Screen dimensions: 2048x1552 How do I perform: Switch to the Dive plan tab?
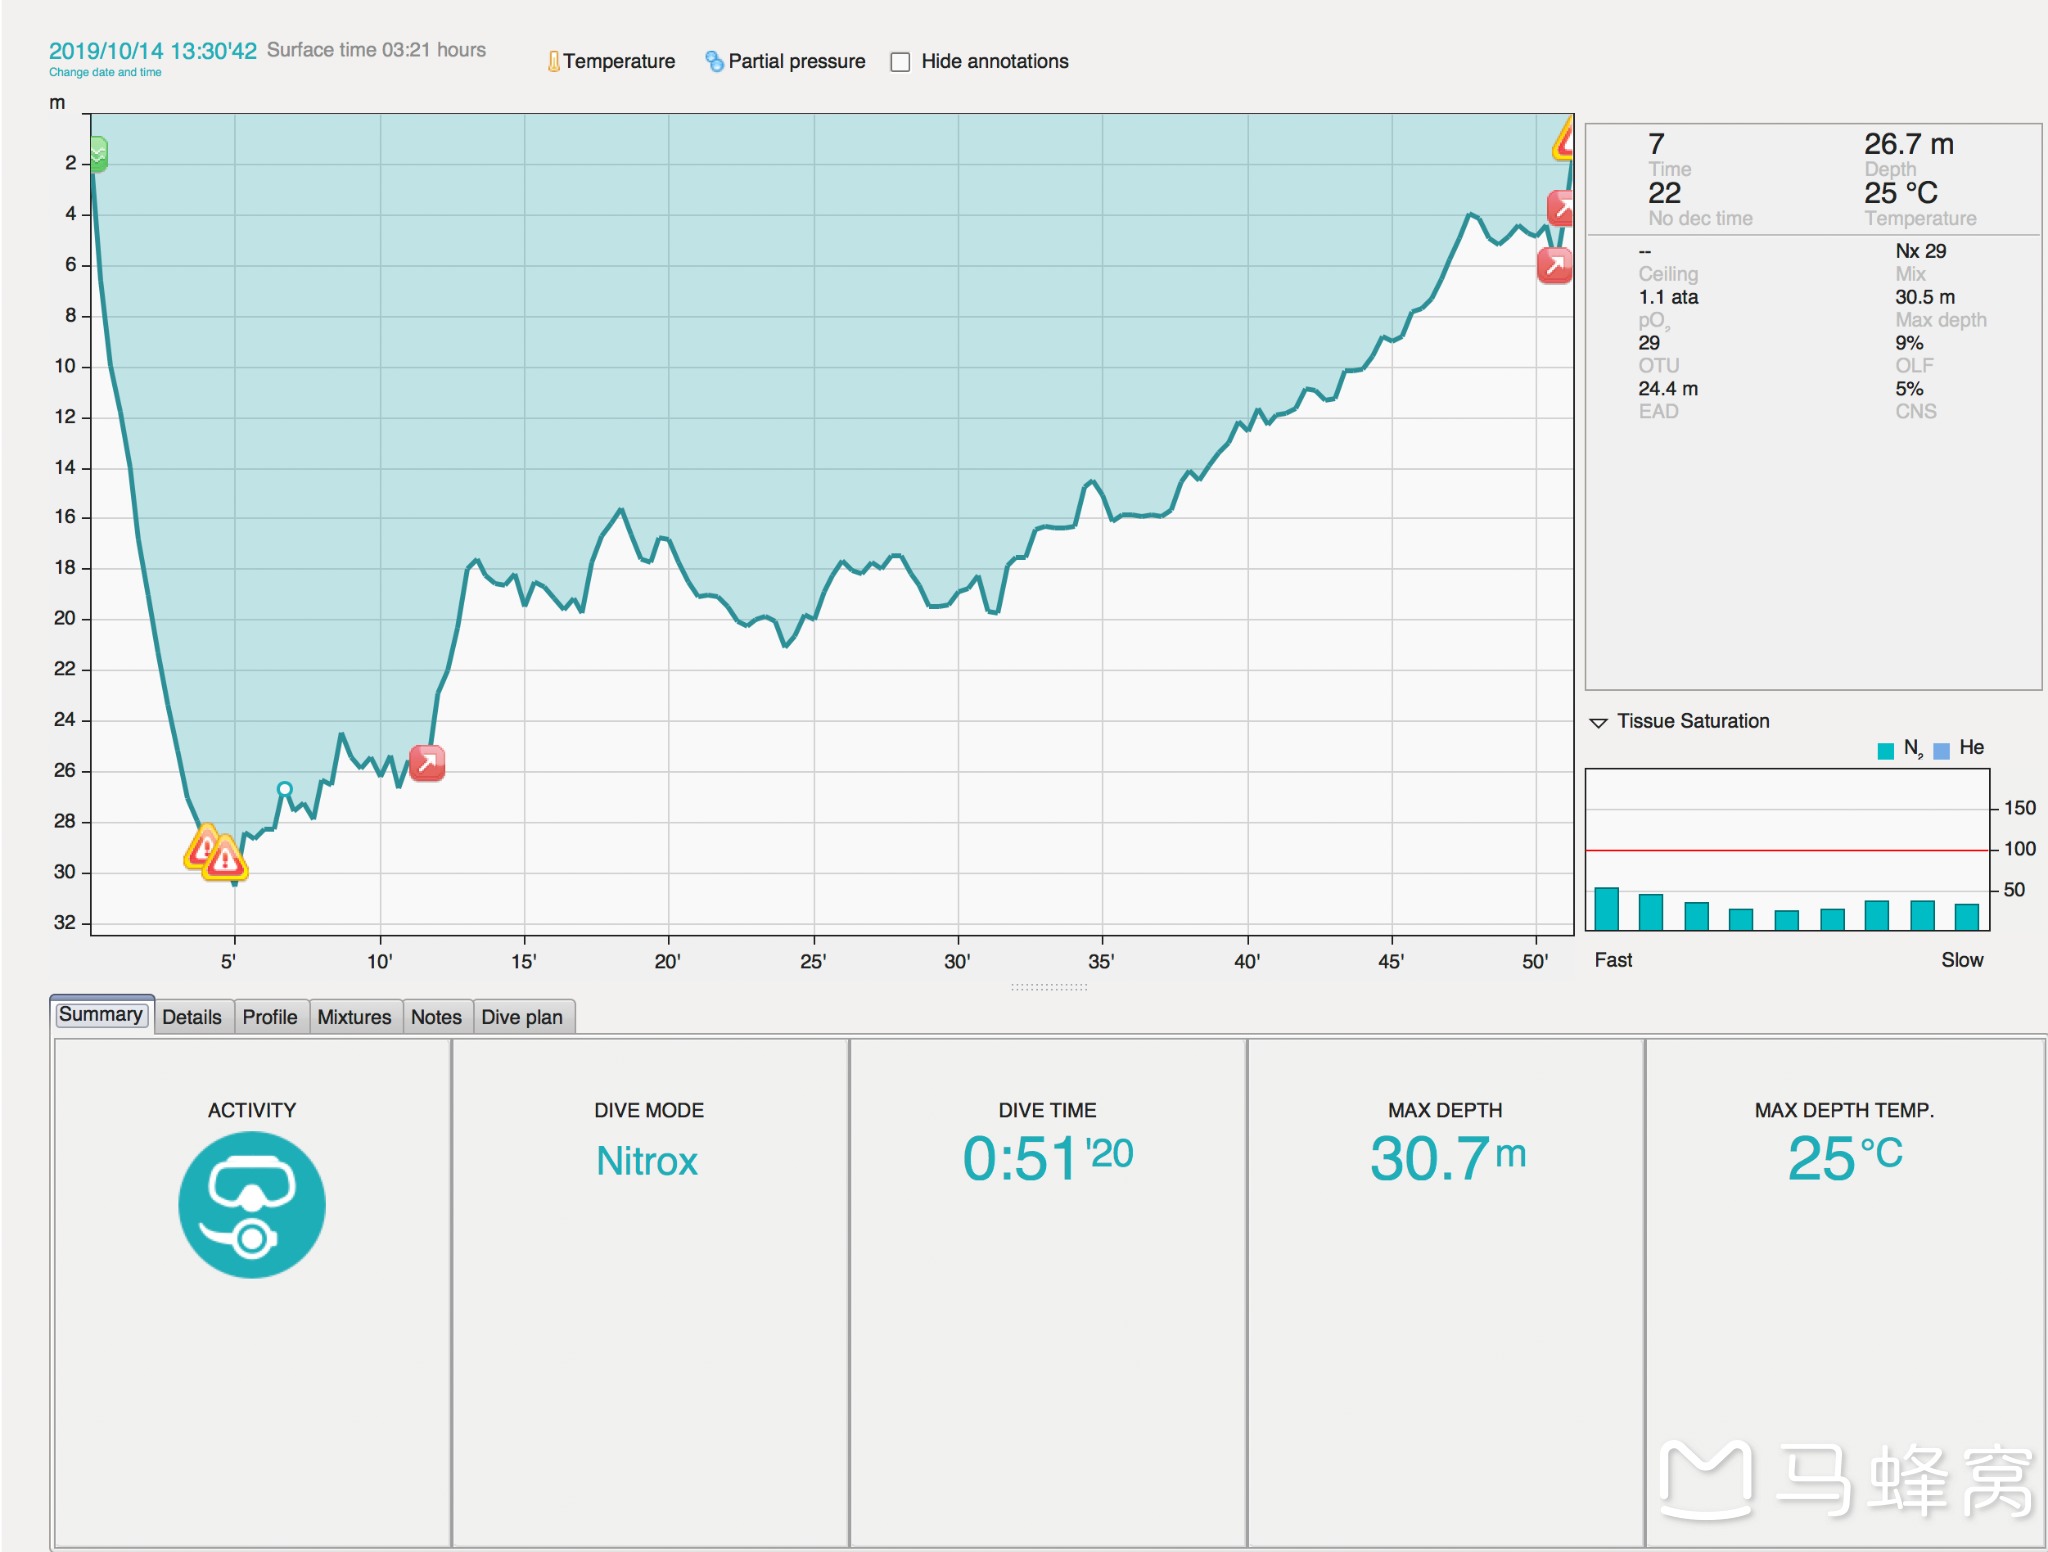tap(522, 1017)
